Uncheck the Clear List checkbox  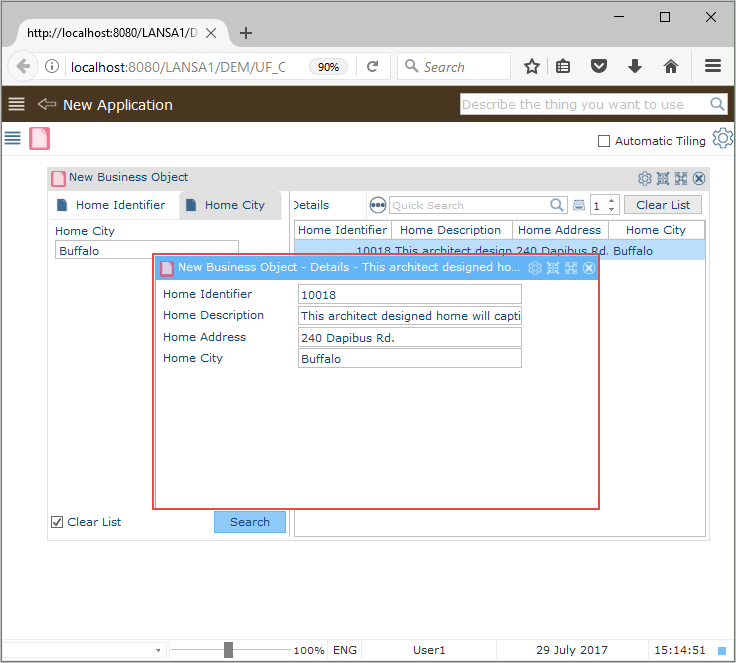57,522
